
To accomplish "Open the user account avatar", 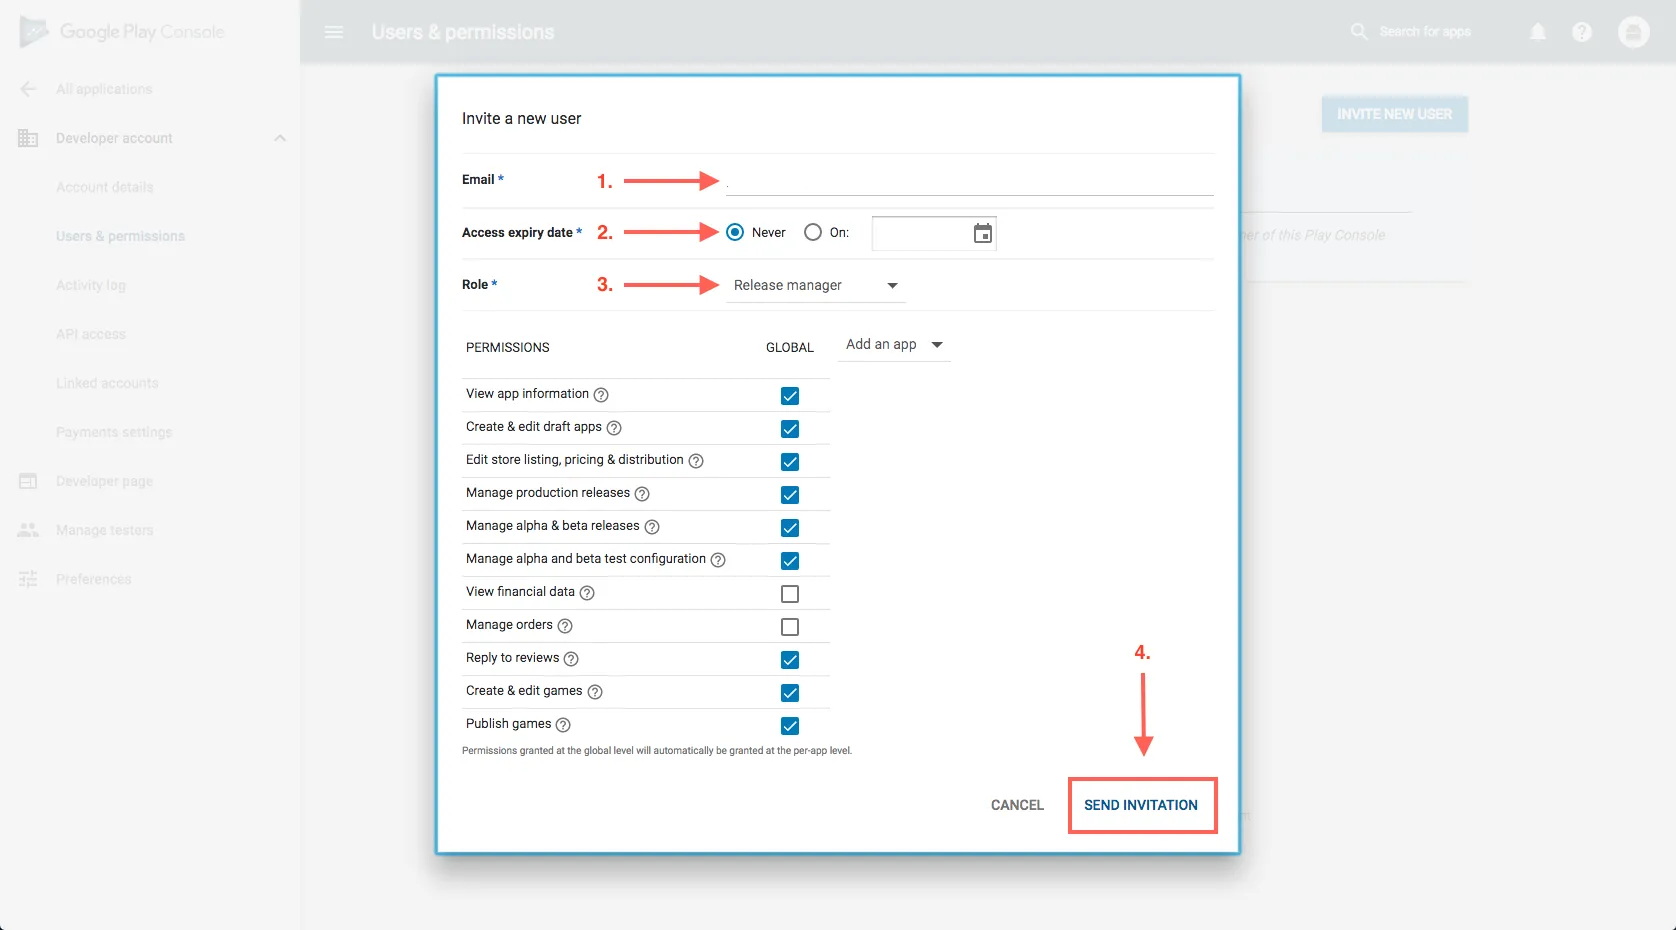I will click(x=1633, y=32).
